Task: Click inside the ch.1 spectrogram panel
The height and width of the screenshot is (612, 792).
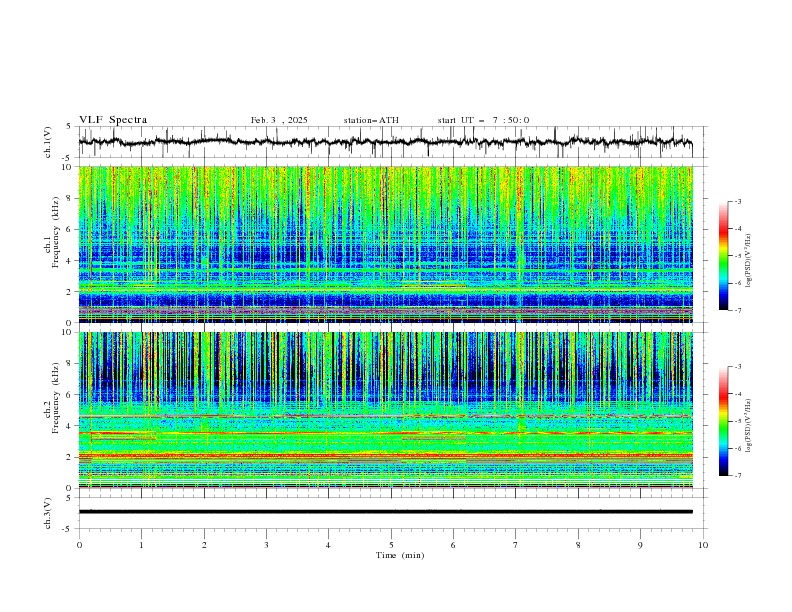Action: [385, 244]
